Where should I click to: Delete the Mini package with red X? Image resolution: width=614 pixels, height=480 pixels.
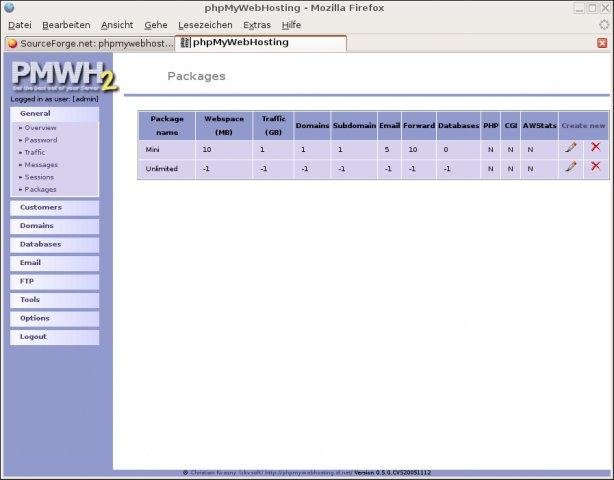(595, 147)
